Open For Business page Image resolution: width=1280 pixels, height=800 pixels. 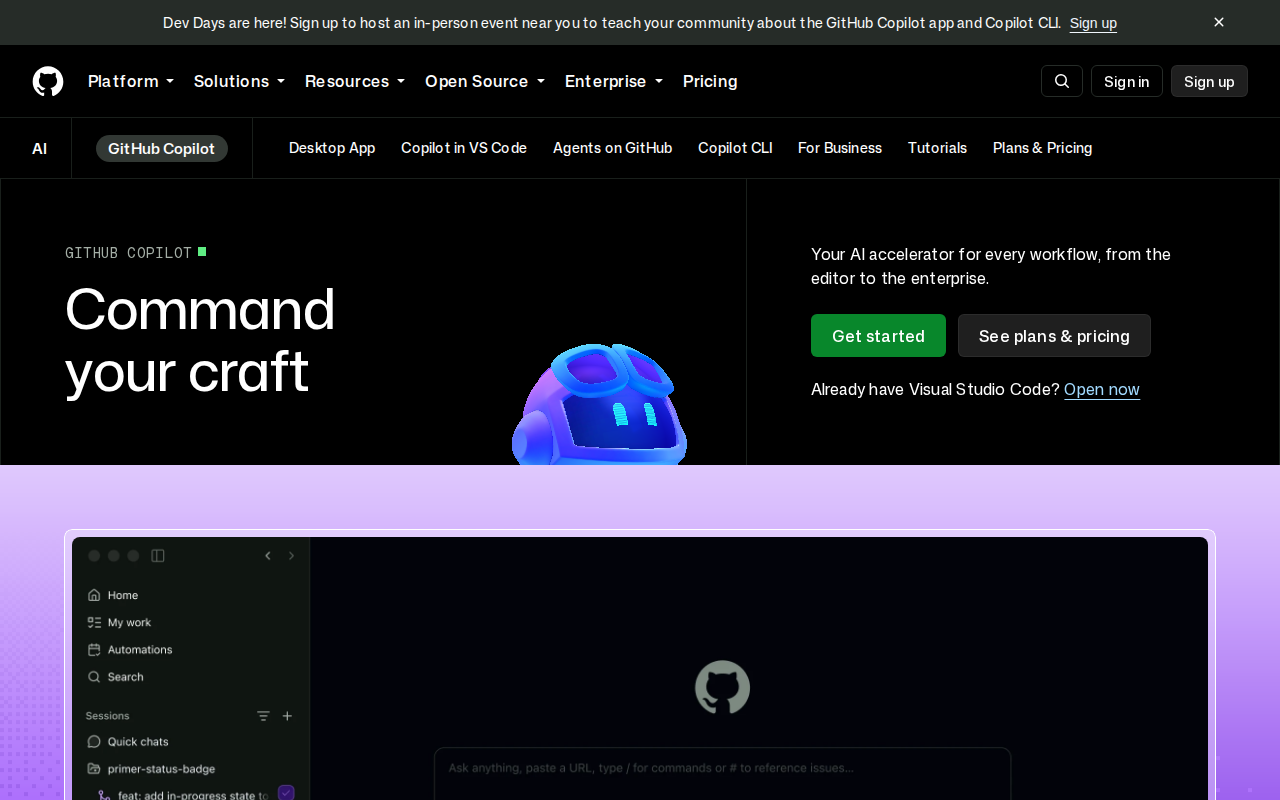pyautogui.click(x=840, y=148)
